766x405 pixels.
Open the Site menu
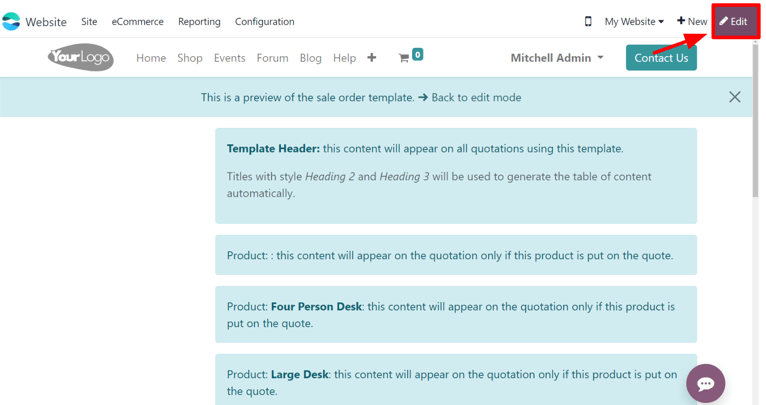coord(89,21)
